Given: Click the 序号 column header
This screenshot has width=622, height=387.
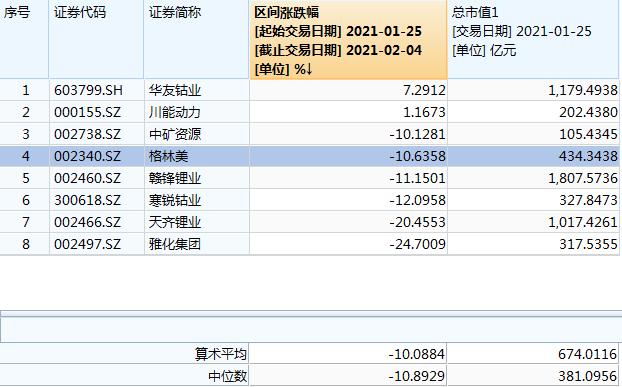Looking at the screenshot, I should [x=24, y=40].
